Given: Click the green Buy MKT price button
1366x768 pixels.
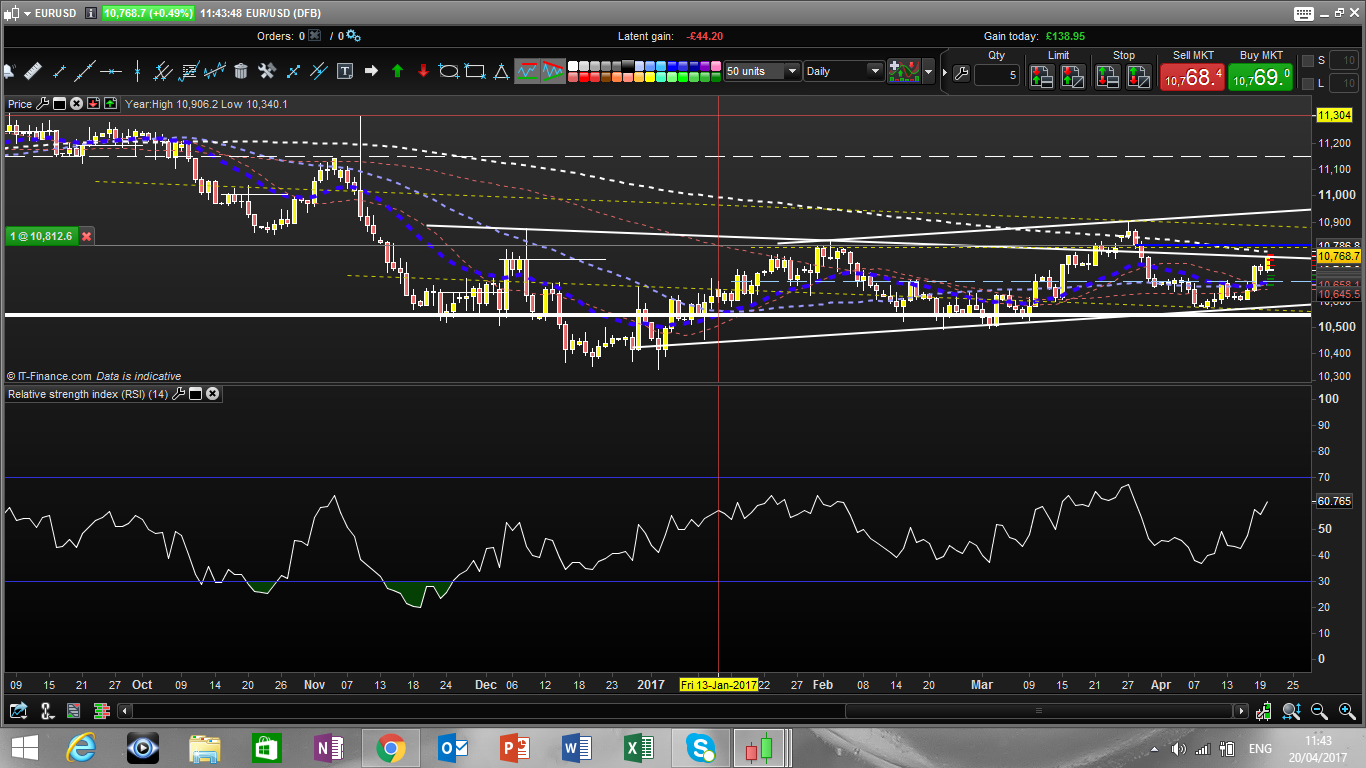Looking at the screenshot, I should (1260, 77).
